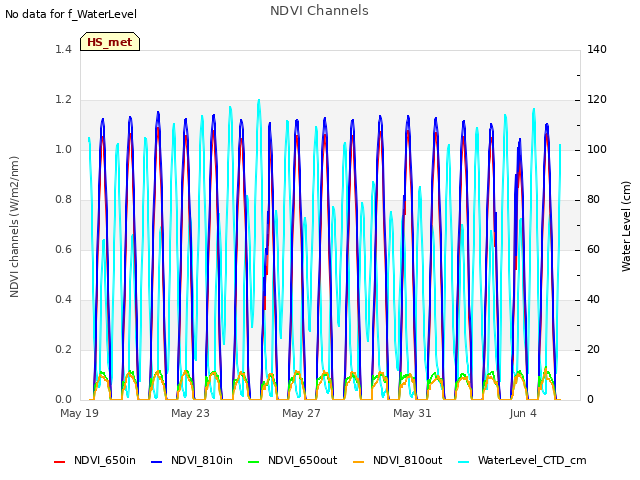
Task: Click the right axis title 'Water Level (cm)'
Action: (x=626, y=227)
